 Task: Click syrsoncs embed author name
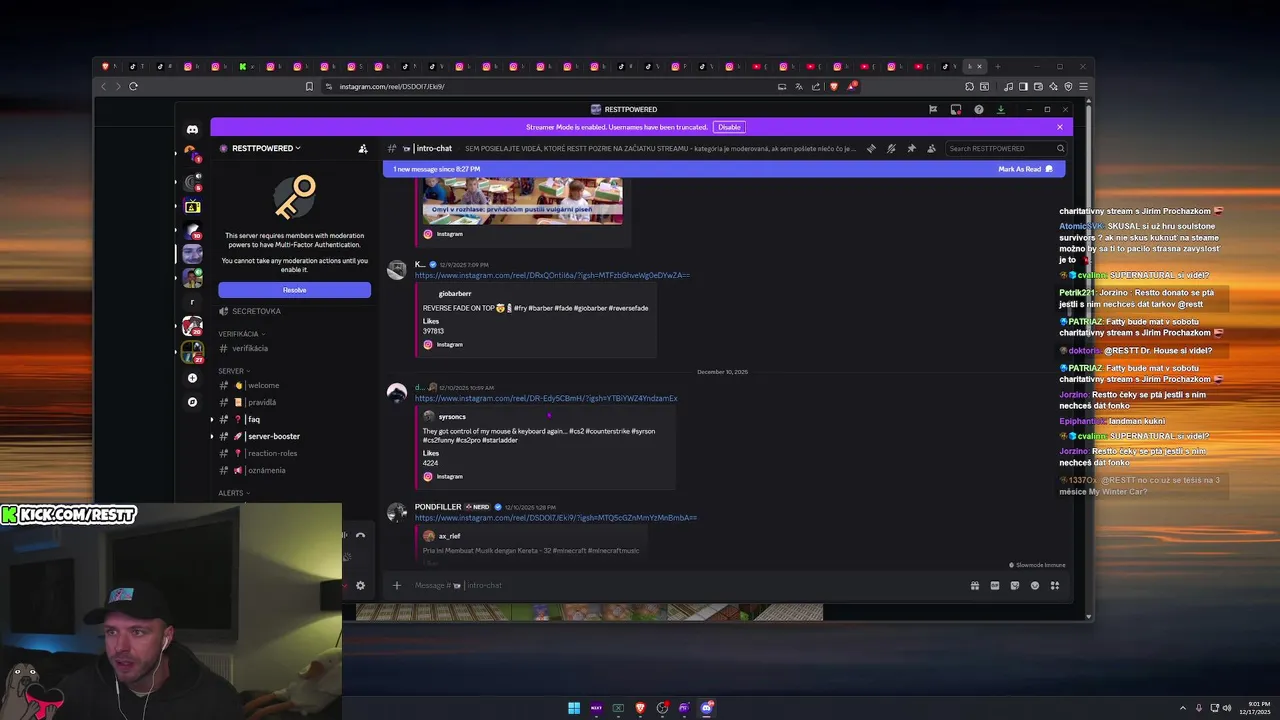pos(452,417)
